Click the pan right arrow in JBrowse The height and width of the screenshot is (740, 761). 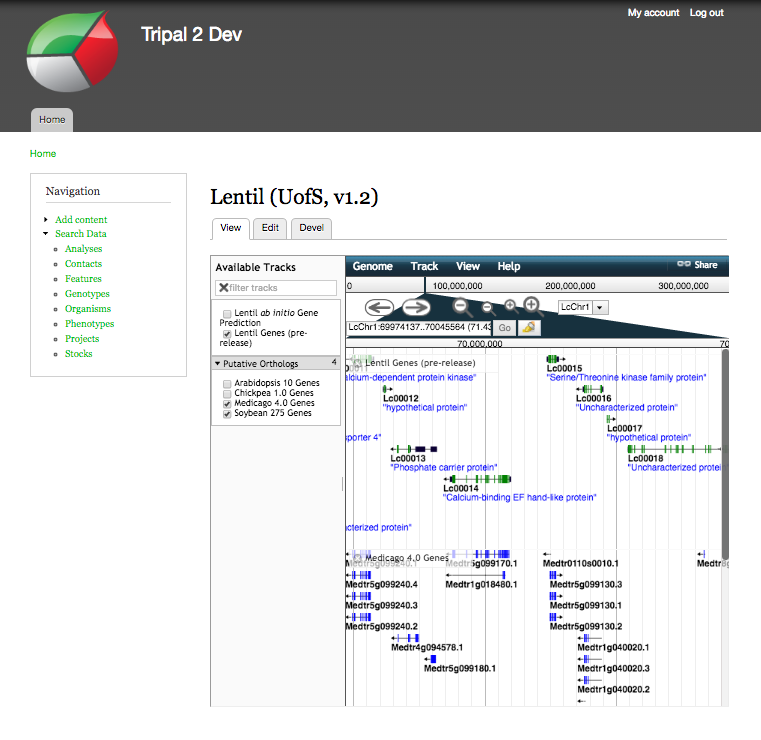416,307
